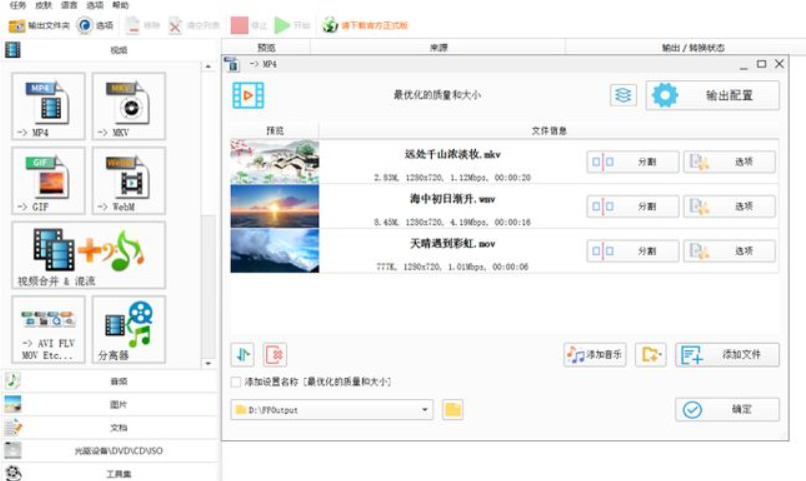Image resolution: width=806 pixels, height=481 pixels.
Task: Select the 海中初日渐升.wmv sunrise thumbnail
Action: tap(274, 206)
